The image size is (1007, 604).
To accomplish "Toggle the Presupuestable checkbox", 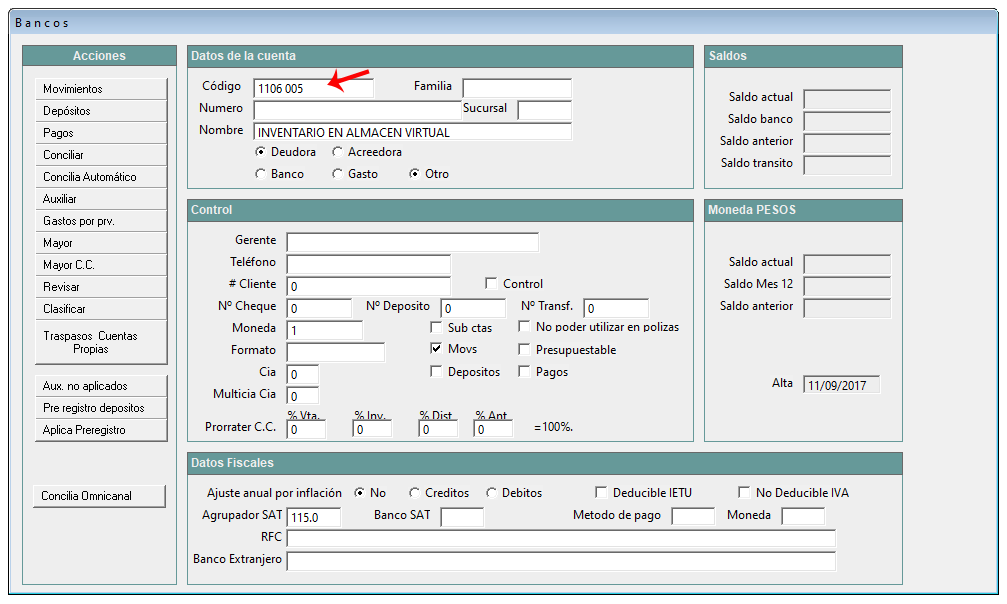I will [524, 348].
